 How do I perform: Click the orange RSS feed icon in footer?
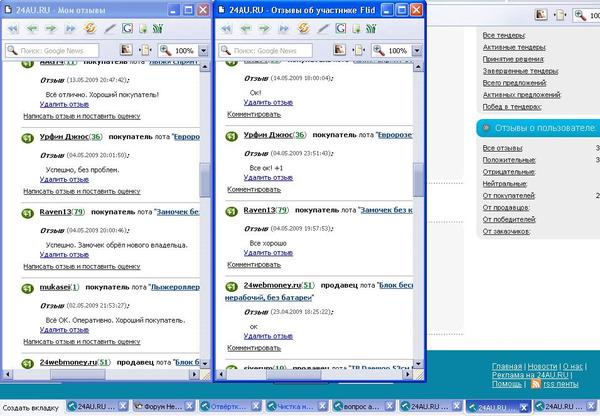coord(536,383)
